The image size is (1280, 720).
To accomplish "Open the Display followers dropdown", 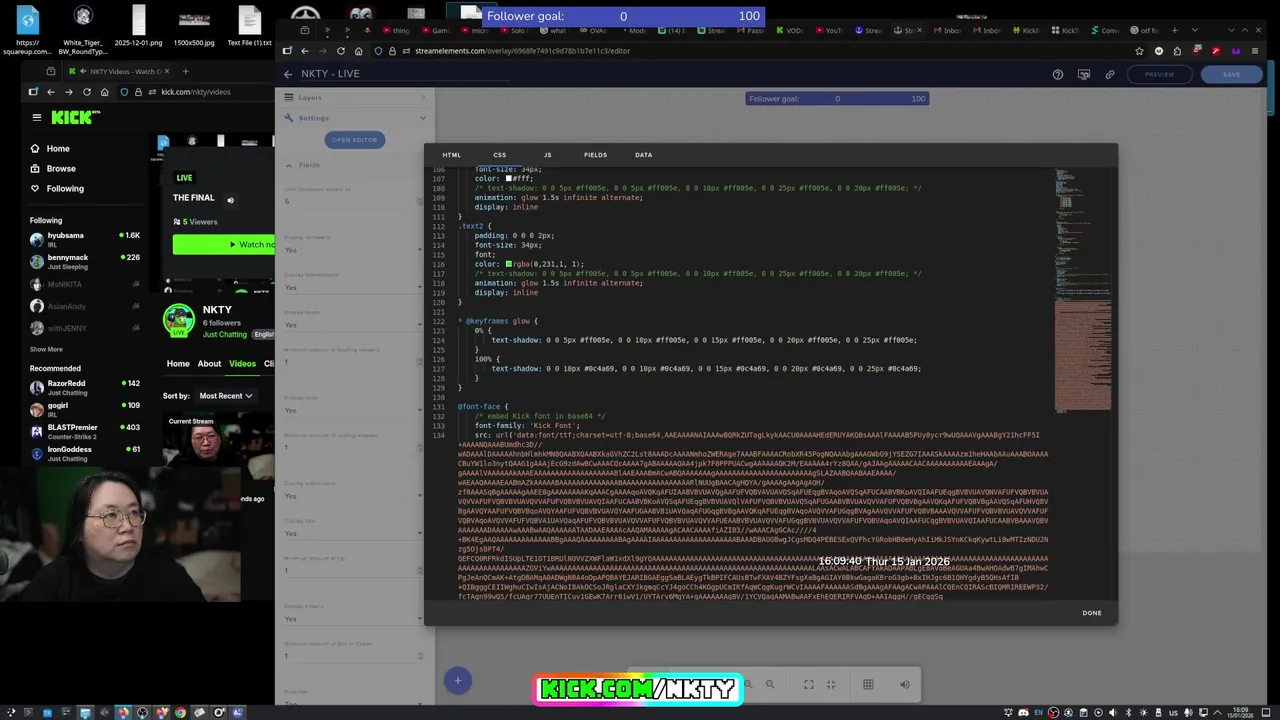I will pyautogui.click(x=354, y=250).
